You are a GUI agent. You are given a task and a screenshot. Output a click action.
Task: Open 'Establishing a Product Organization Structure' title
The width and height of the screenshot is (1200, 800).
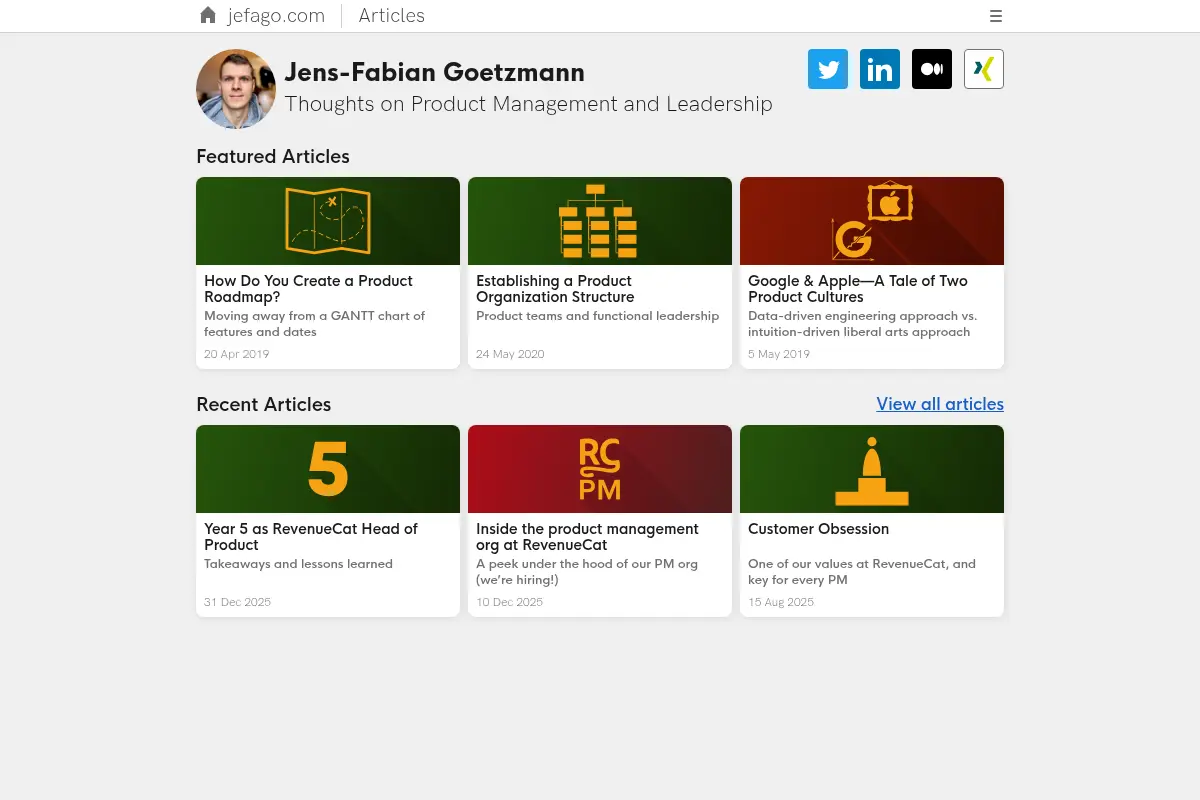point(555,289)
